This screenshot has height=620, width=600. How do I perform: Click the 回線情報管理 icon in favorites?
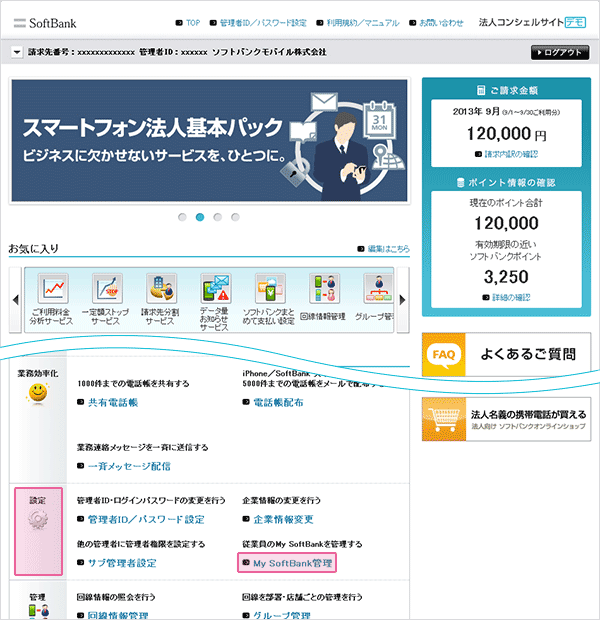[x=323, y=290]
